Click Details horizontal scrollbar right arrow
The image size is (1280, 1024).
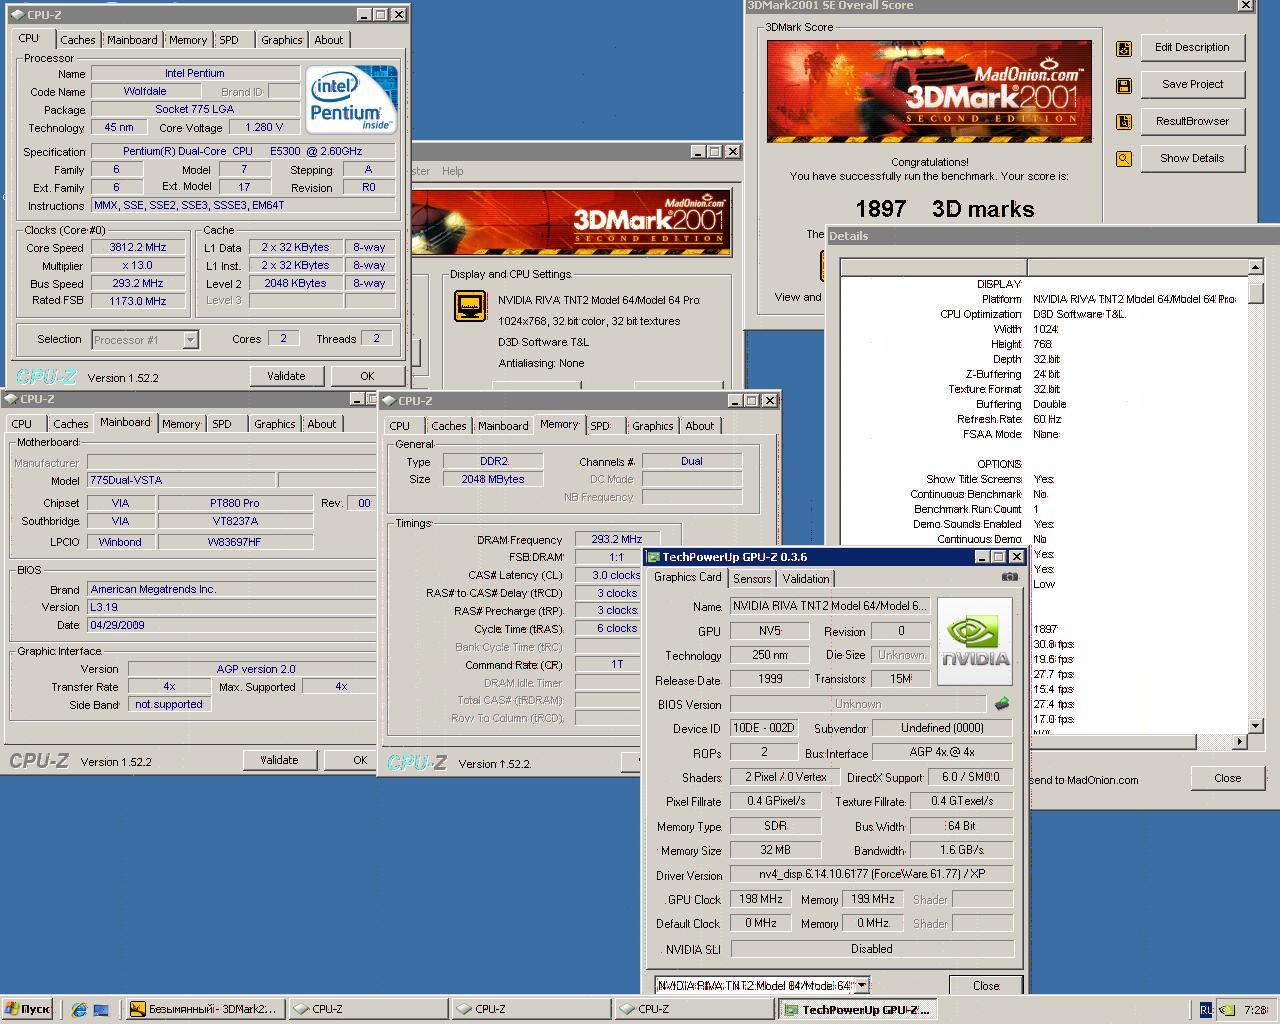[x=1240, y=741]
